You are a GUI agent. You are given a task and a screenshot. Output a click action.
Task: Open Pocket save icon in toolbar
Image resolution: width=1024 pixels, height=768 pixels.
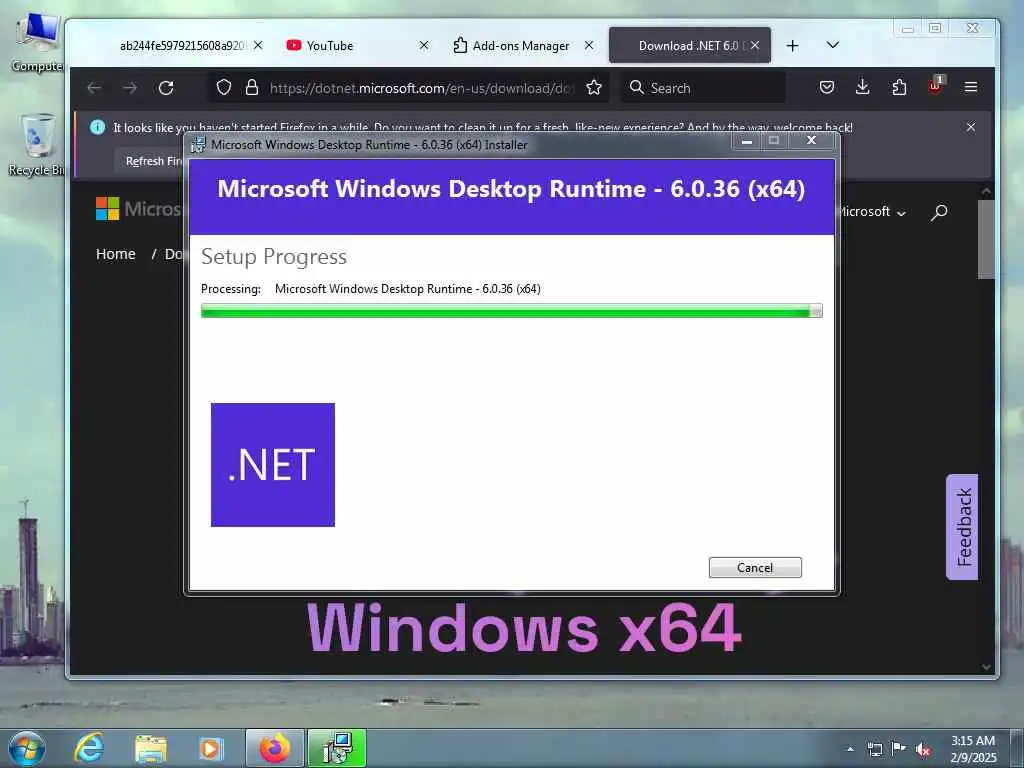tap(827, 88)
